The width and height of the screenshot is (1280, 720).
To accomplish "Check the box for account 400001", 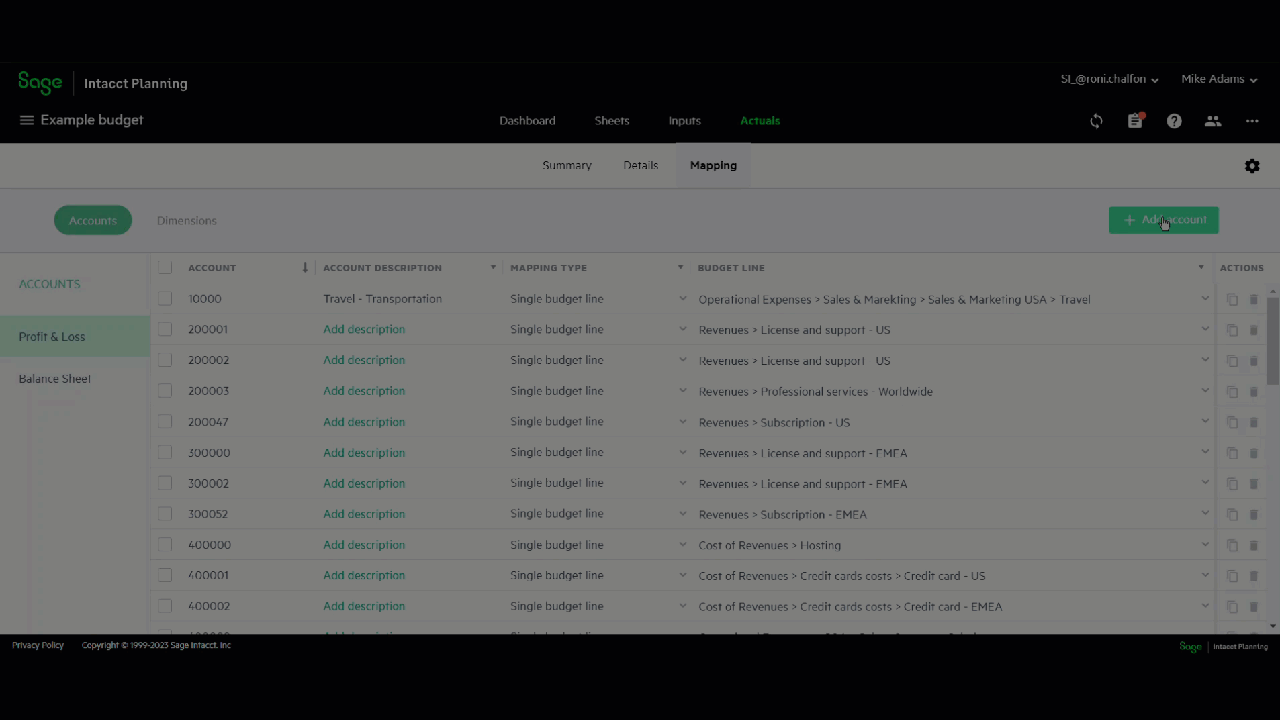I will 165,575.
